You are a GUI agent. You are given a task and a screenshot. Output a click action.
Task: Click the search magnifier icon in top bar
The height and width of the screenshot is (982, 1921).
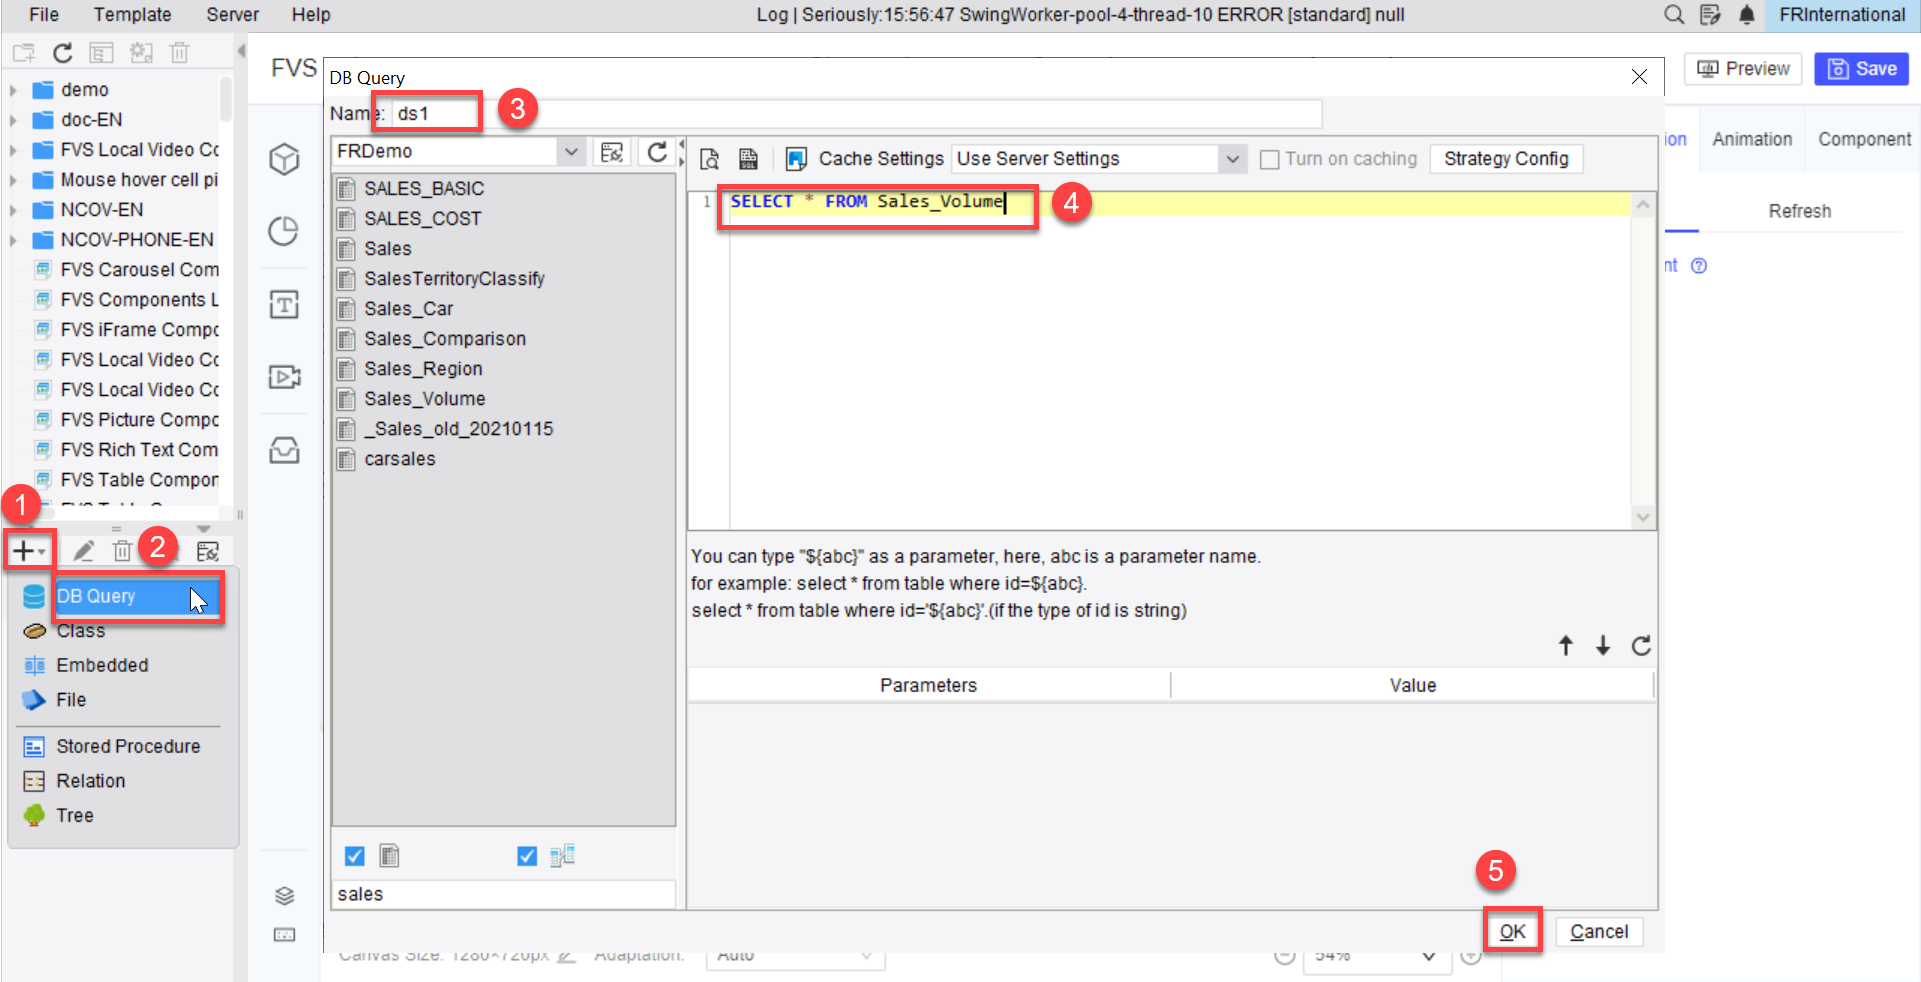(1673, 14)
